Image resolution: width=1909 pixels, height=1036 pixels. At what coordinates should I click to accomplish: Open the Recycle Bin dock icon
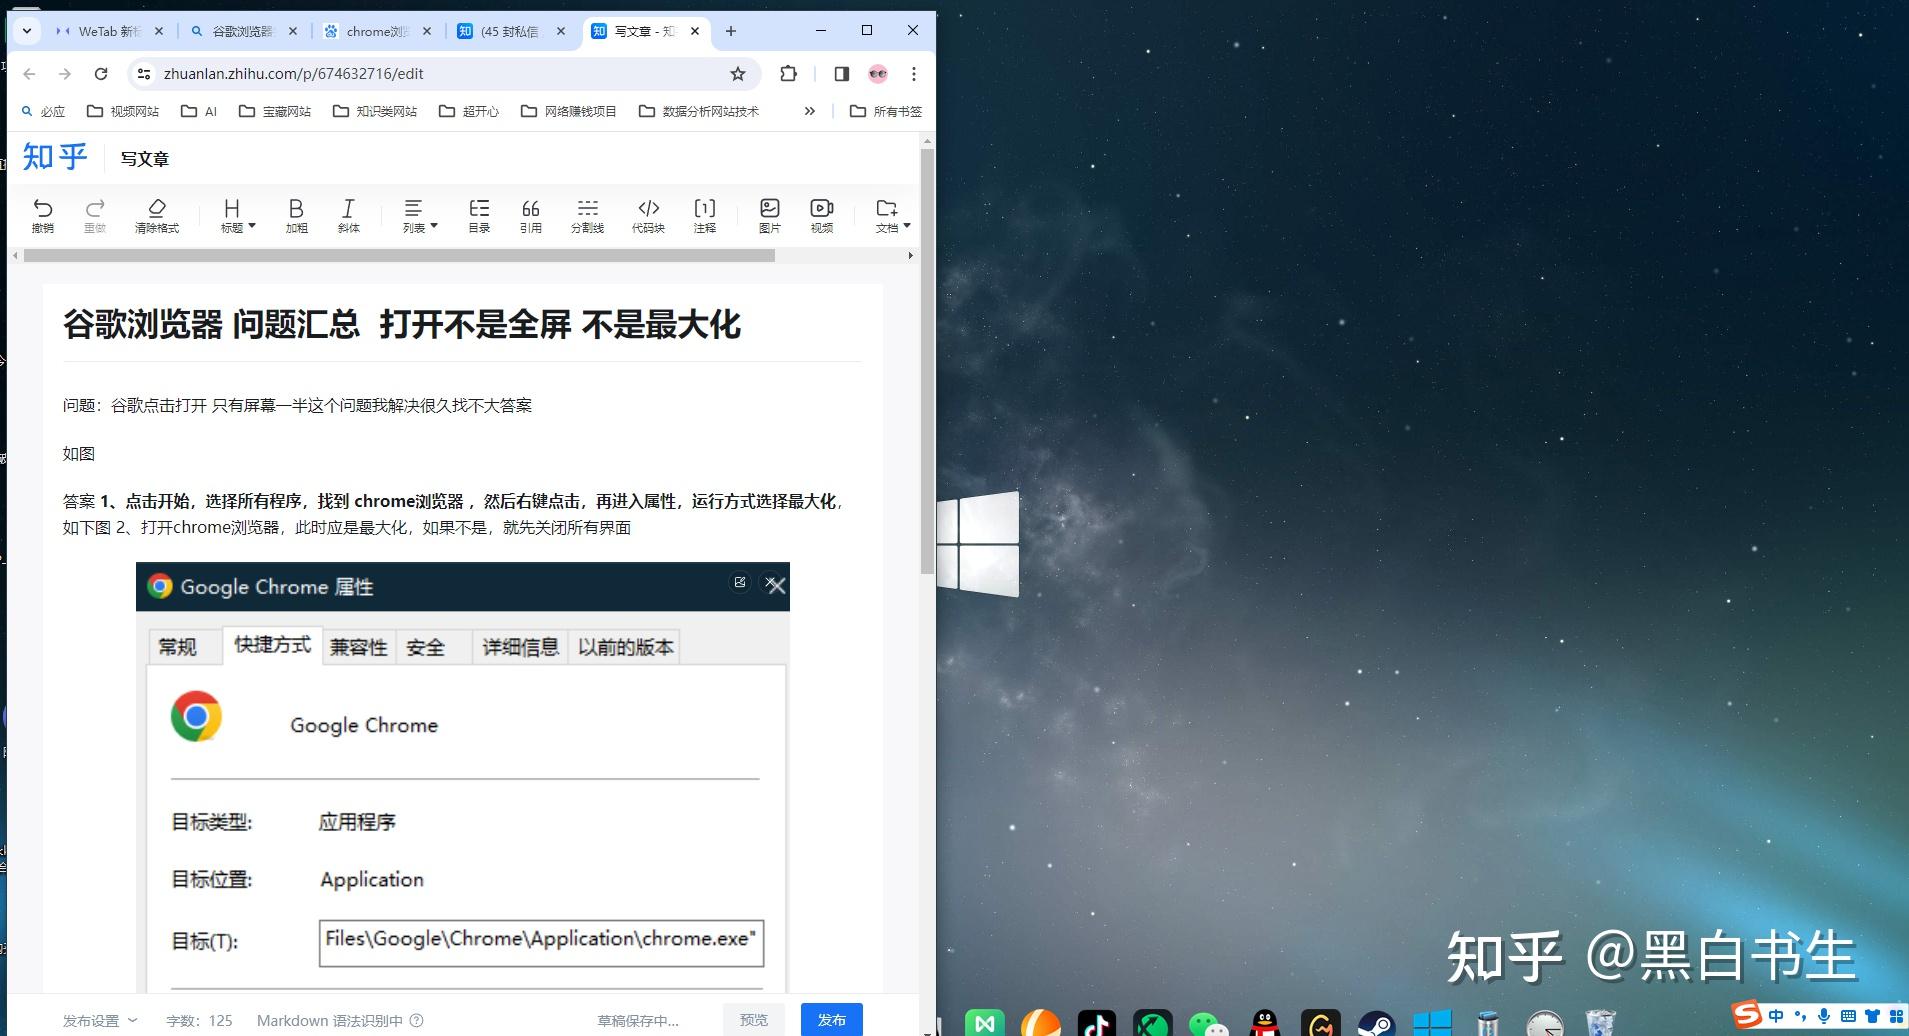pyautogui.click(x=1601, y=1023)
